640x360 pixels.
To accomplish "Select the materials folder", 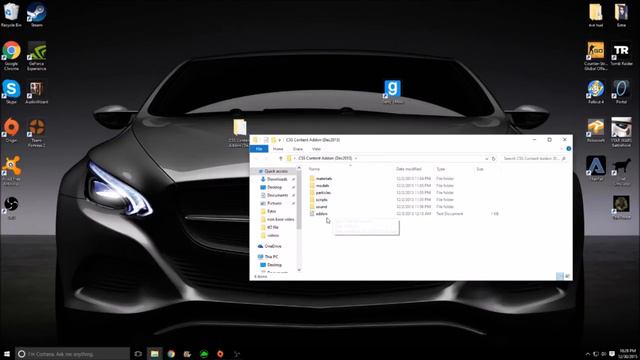I will [x=324, y=178].
